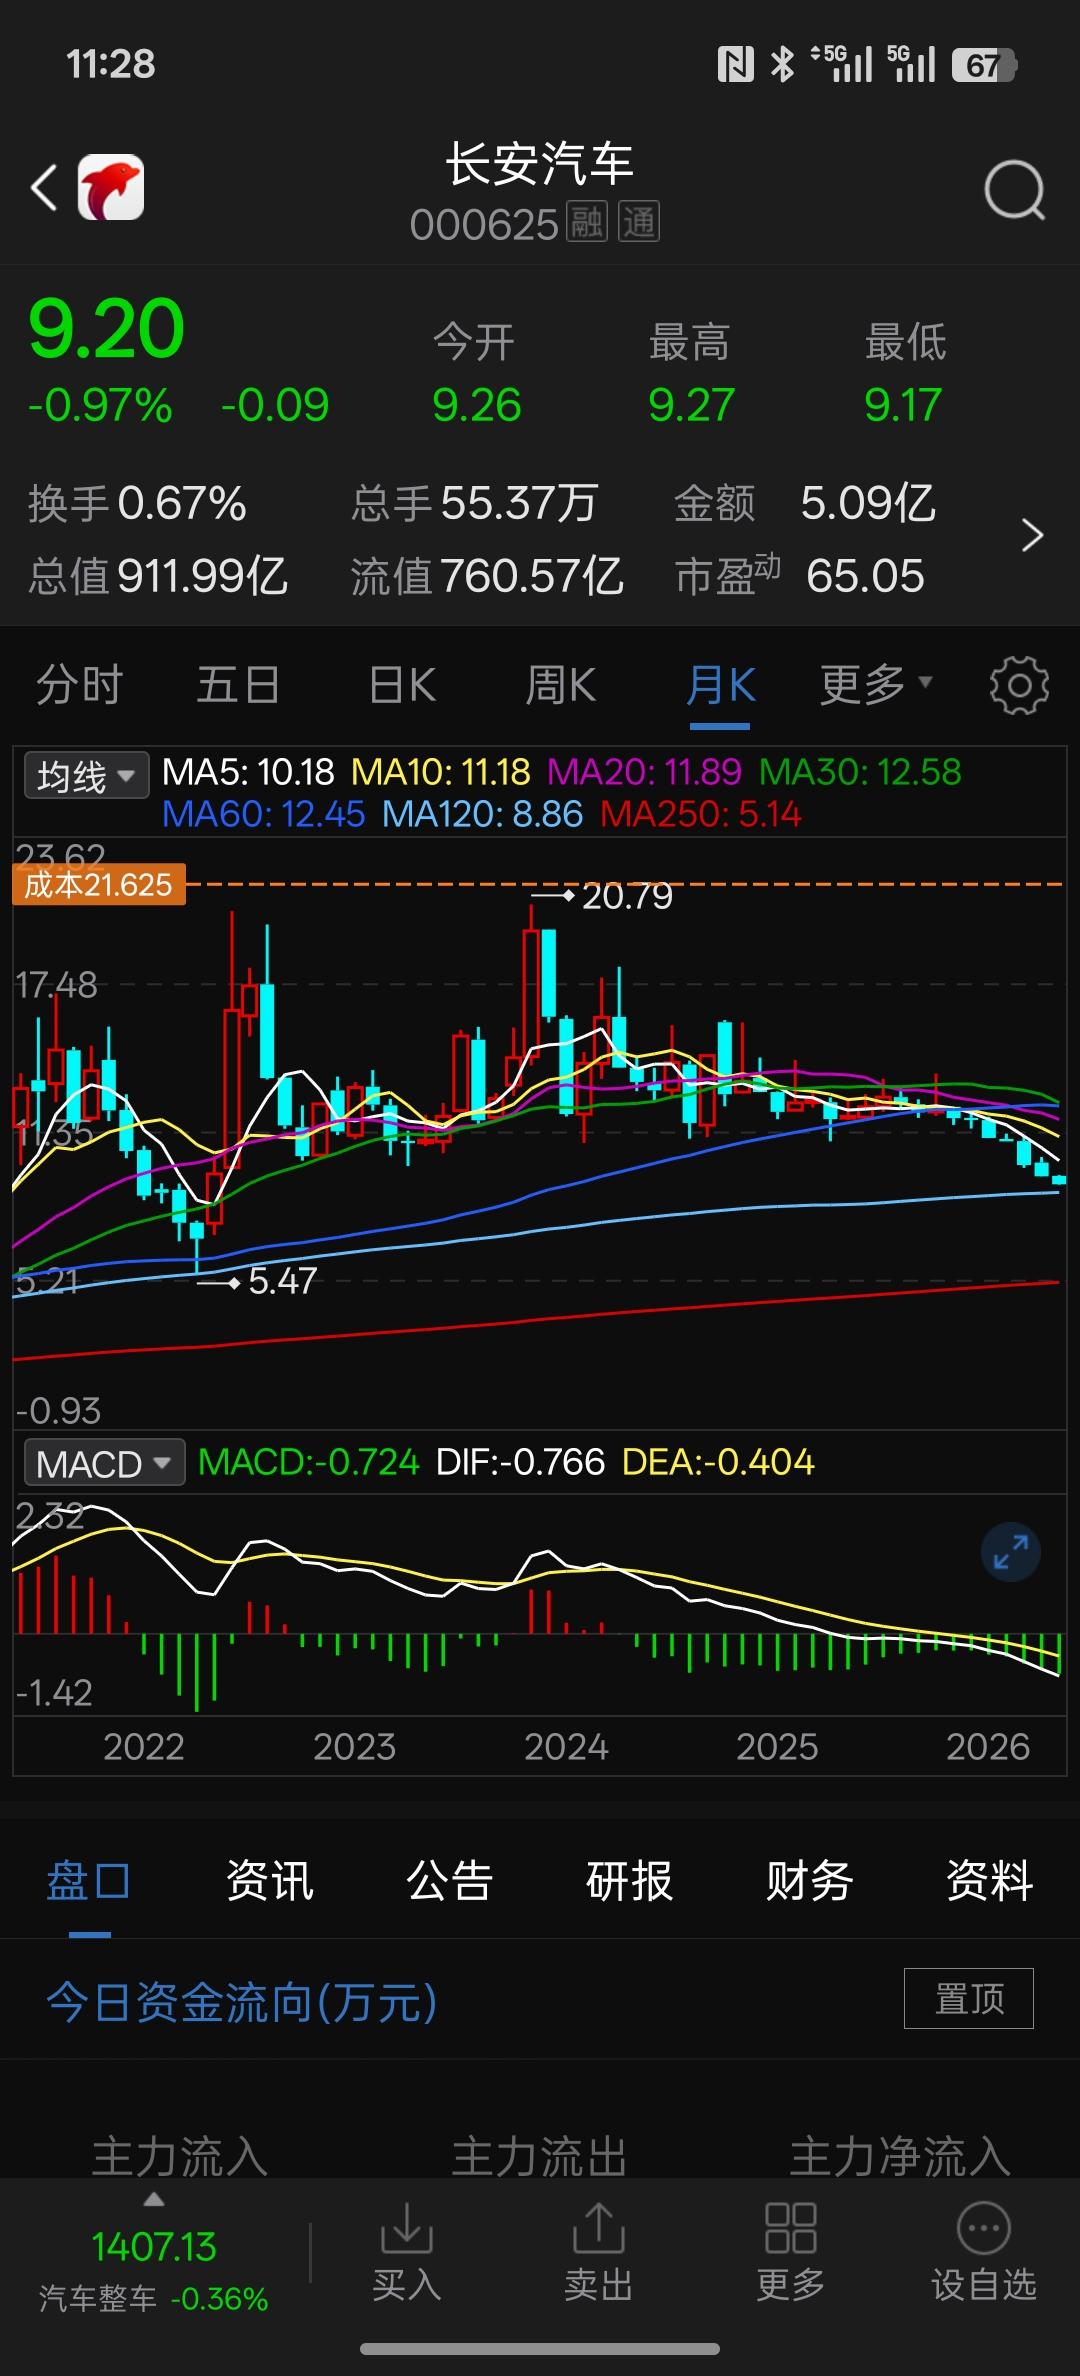Tap the MA120: 8.86 label
This screenshot has height=2376, width=1080.
pos(482,814)
